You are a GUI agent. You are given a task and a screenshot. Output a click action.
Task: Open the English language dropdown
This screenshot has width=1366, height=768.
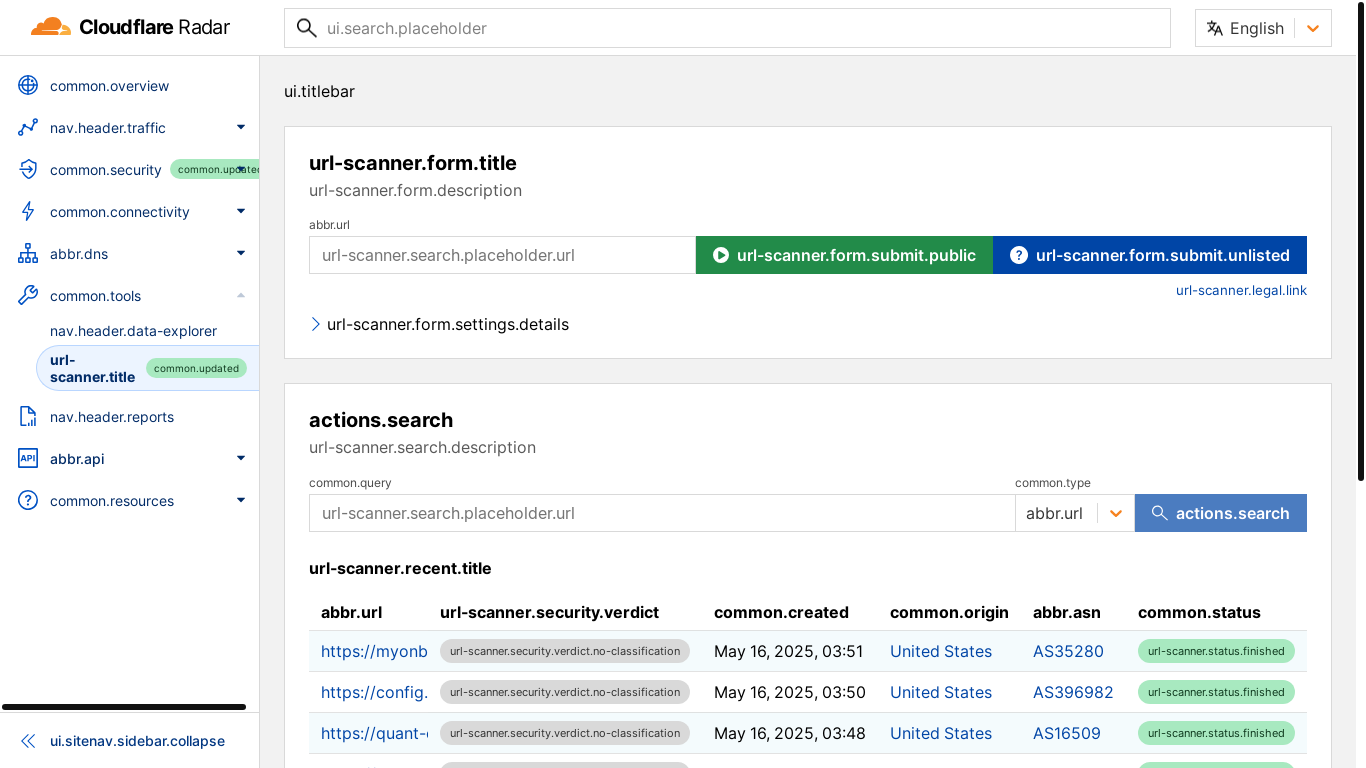click(x=1263, y=28)
